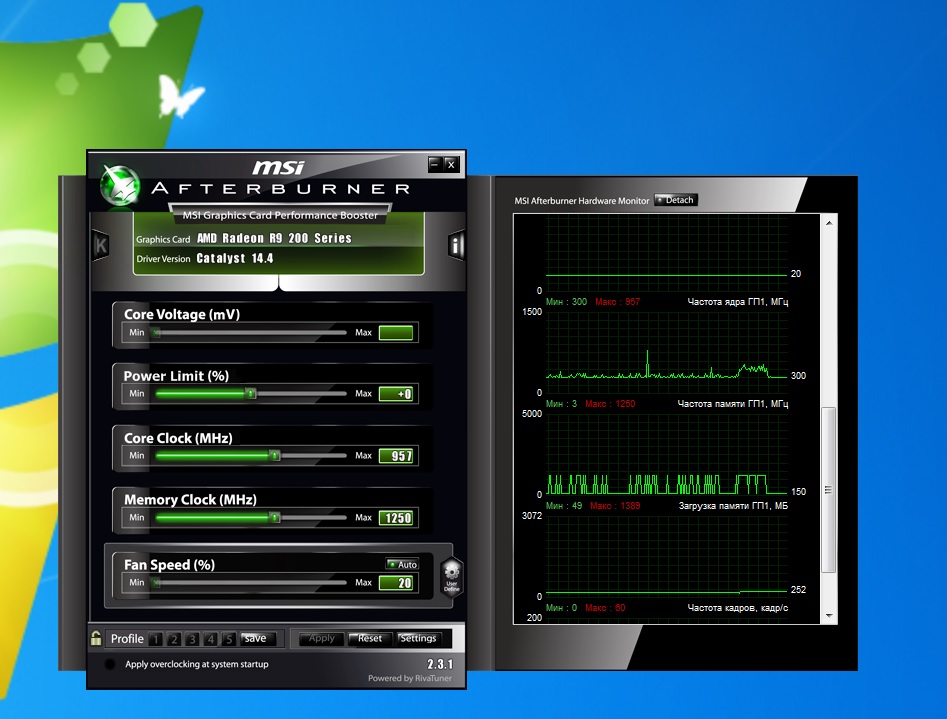
Task: Click the Core Voltage value field
Action: coord(396,332)
